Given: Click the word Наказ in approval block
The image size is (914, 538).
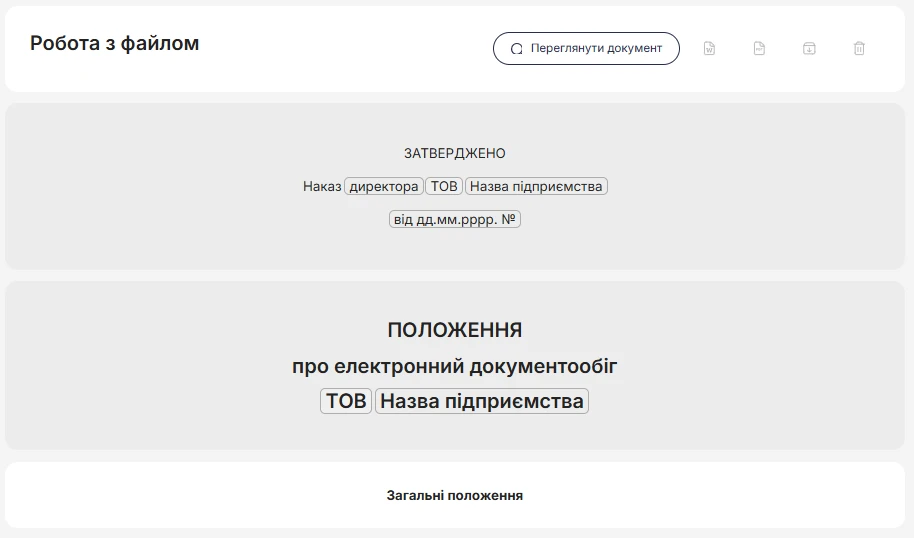Looking at the screenshot, I should coord(322,187).
